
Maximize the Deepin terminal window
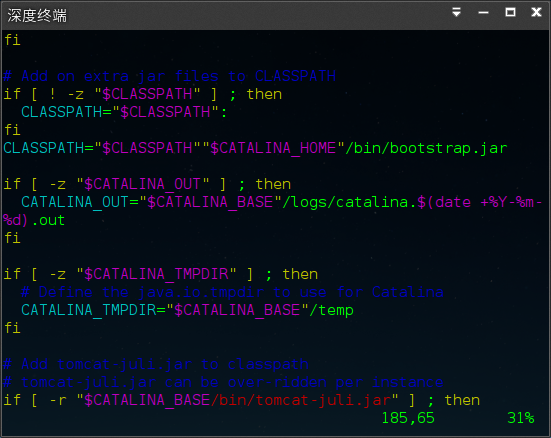pyautogui.click(x=510, y=12)
